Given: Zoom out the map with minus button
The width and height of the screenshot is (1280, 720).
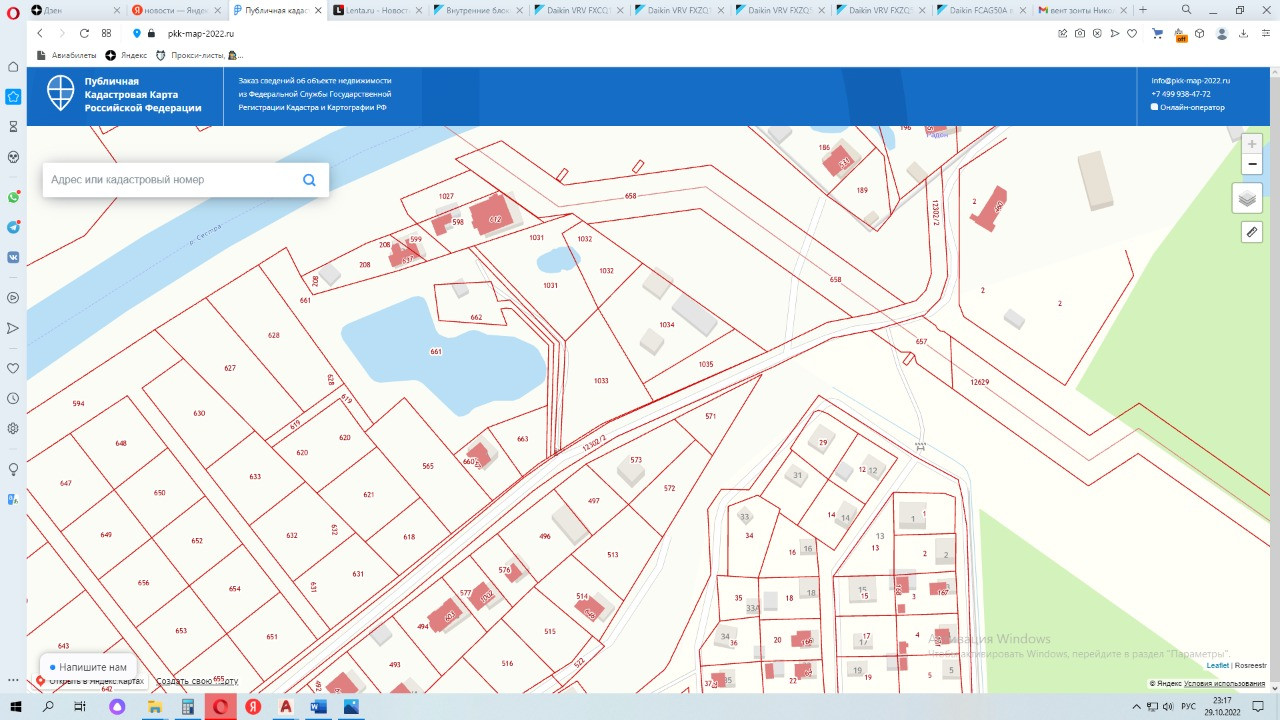Looking at the screenshot, I should click(1252, 164).
